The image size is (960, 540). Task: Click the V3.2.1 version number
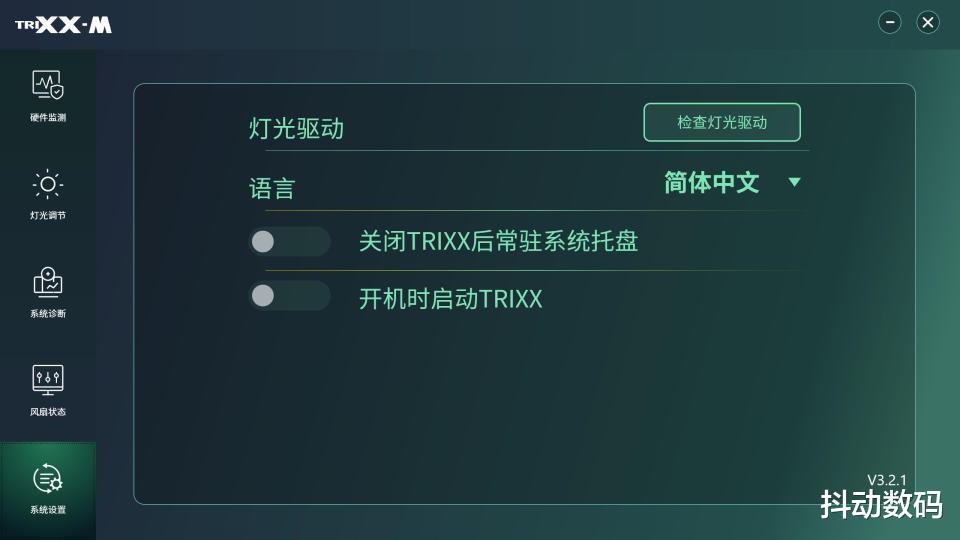887,480
